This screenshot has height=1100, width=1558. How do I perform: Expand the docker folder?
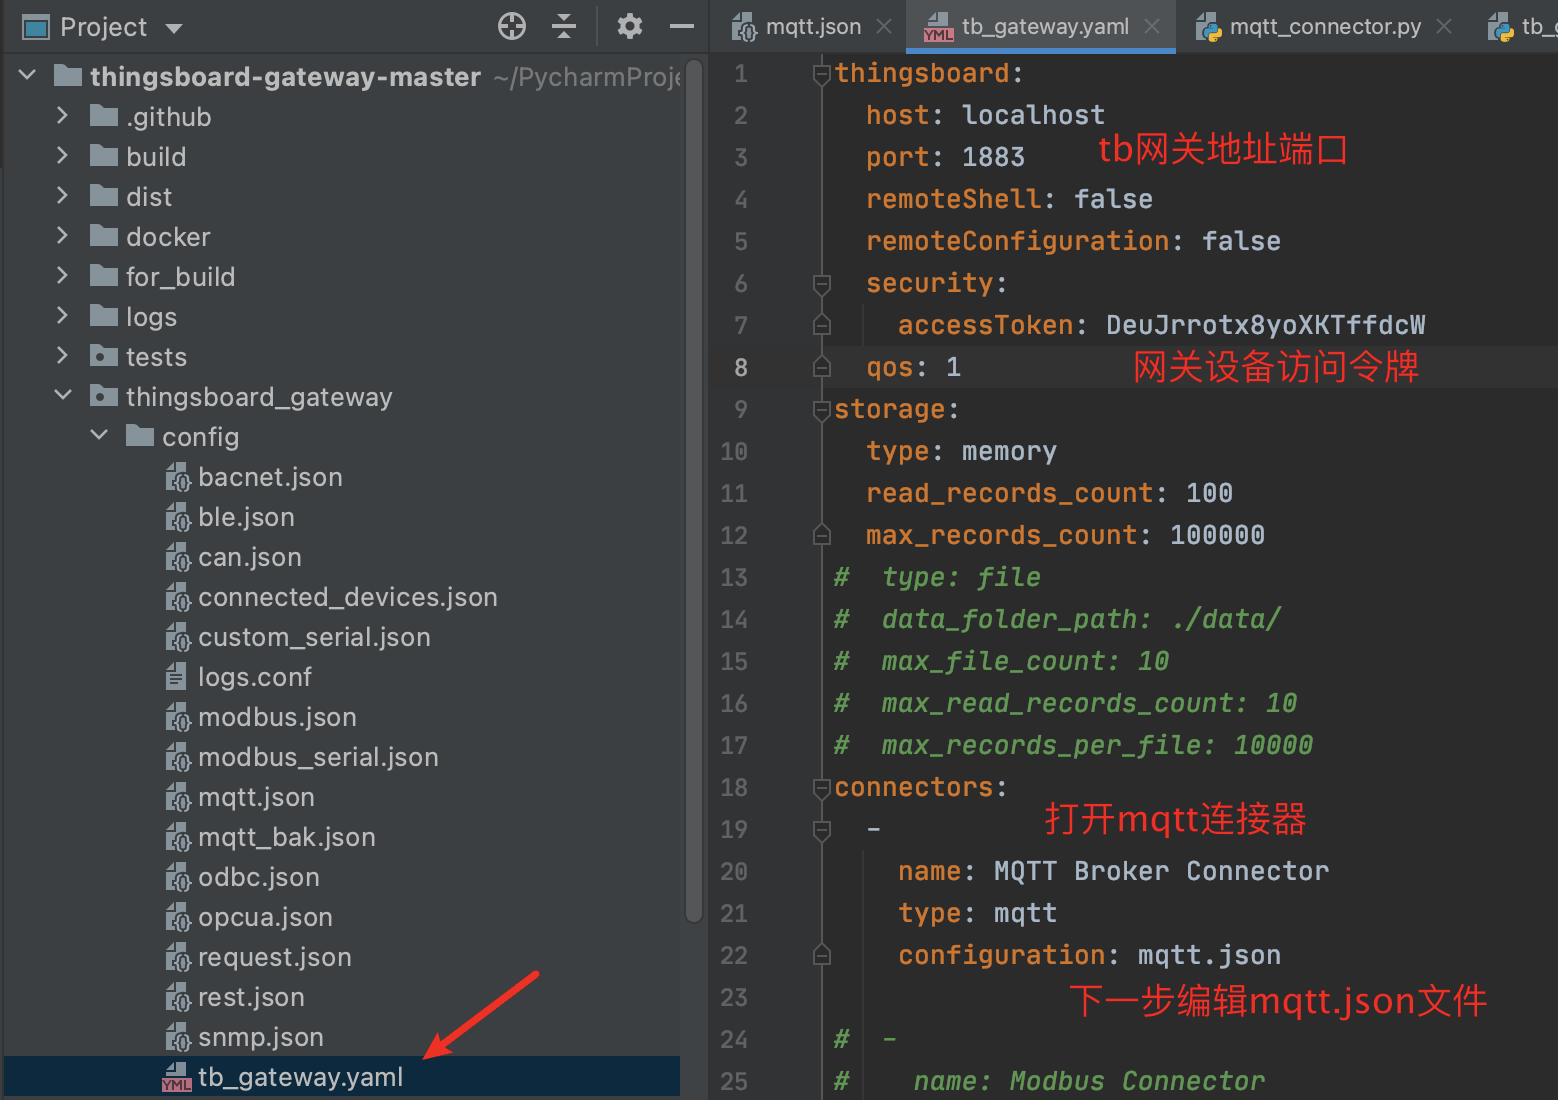(x=62, y=235)
